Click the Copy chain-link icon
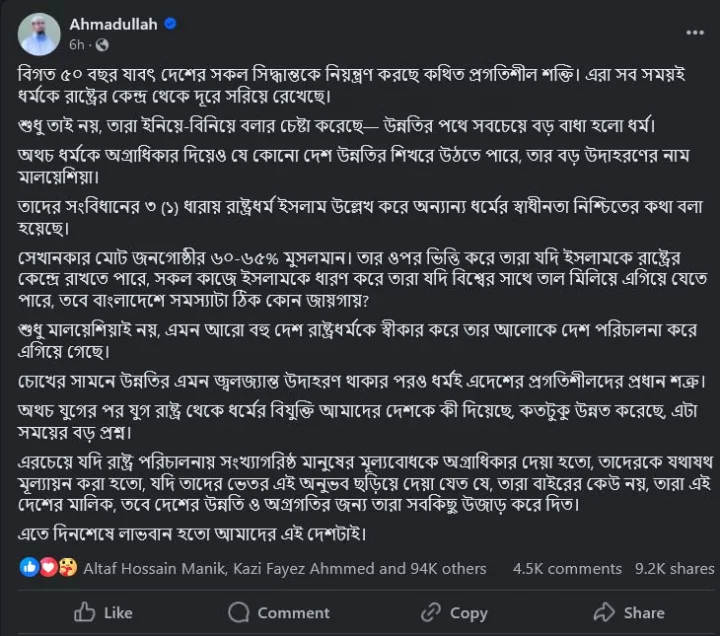 point(431,612)
